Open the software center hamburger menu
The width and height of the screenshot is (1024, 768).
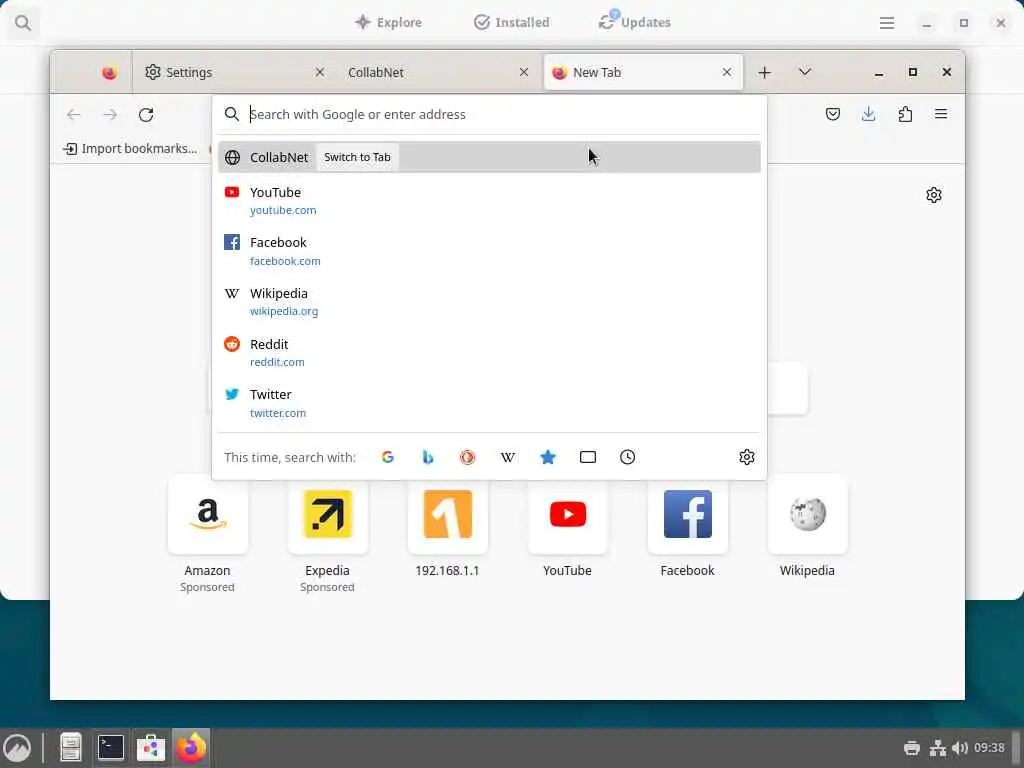[887, 23]
